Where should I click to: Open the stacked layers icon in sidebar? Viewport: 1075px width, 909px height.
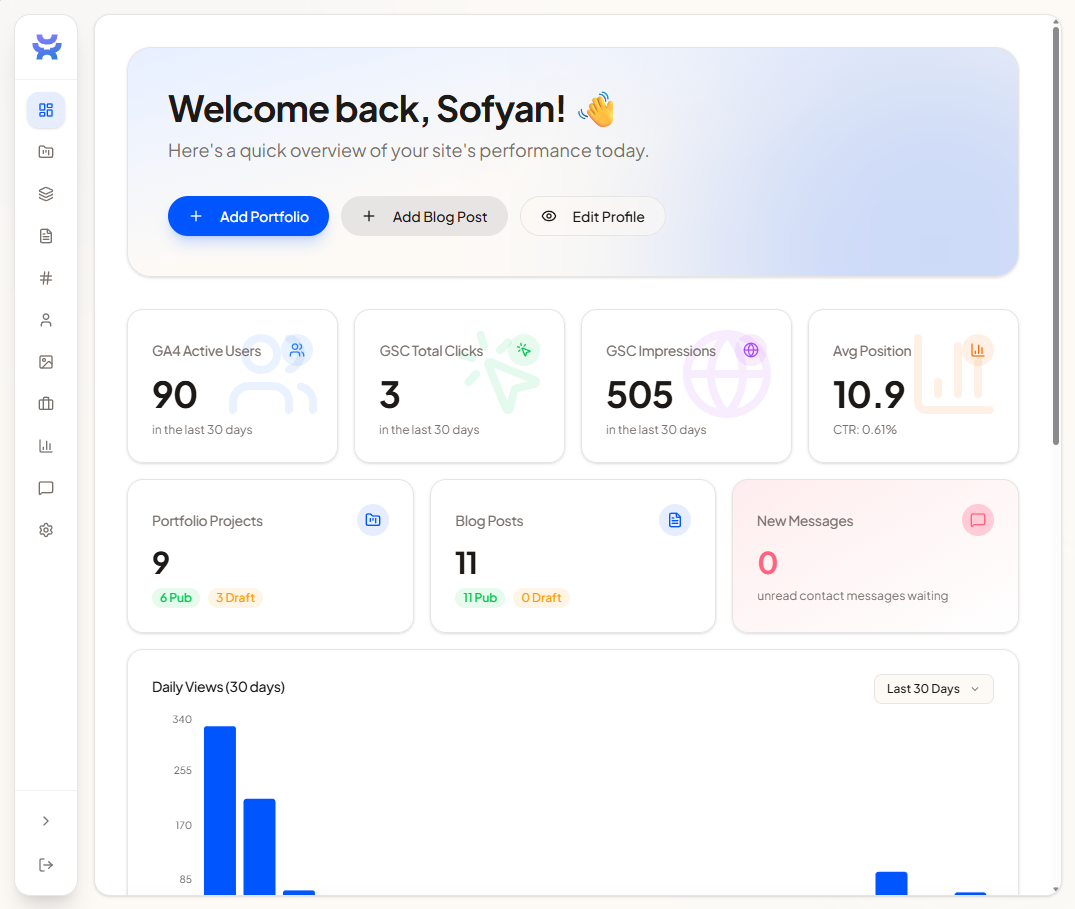[x=46, y=194]
